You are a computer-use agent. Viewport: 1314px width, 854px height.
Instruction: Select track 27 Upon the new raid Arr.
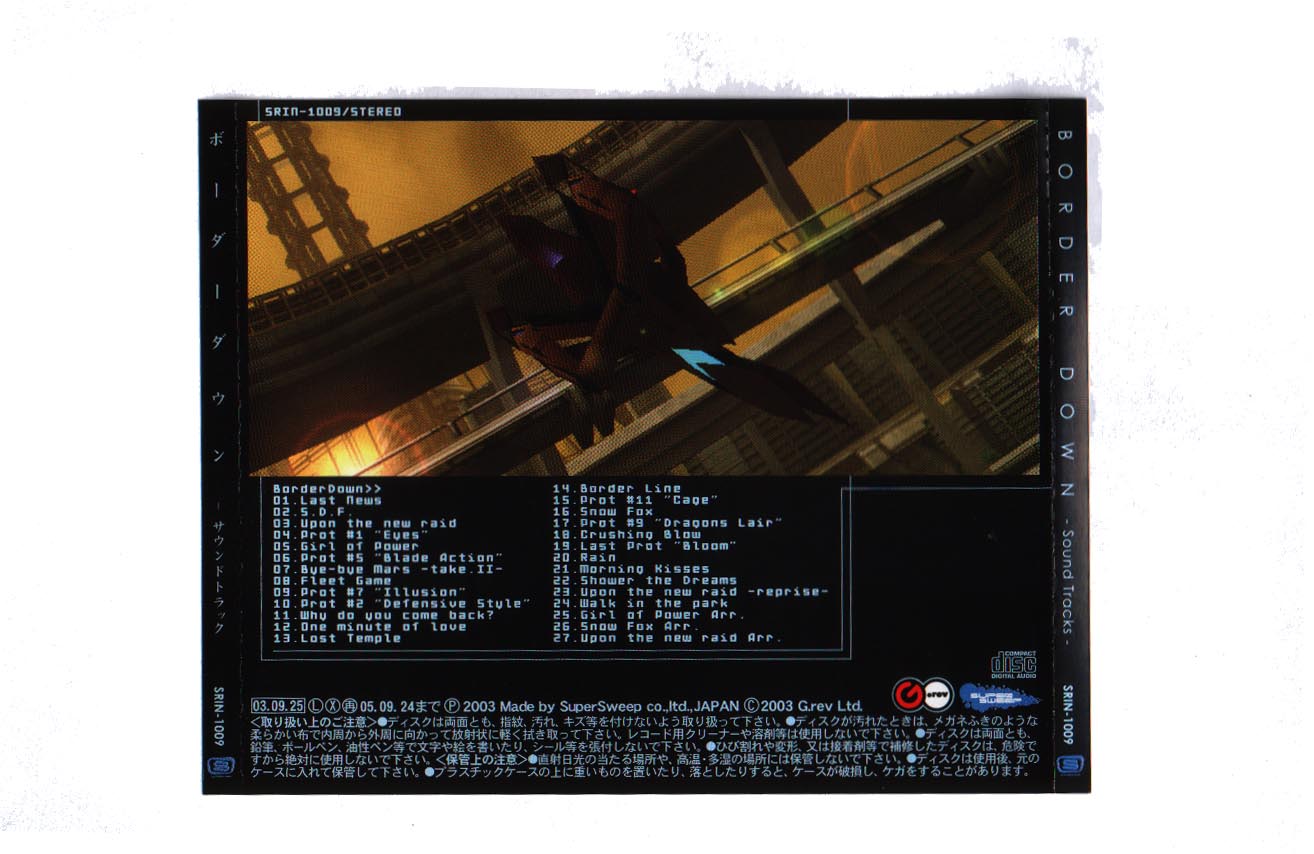[667, 638]
